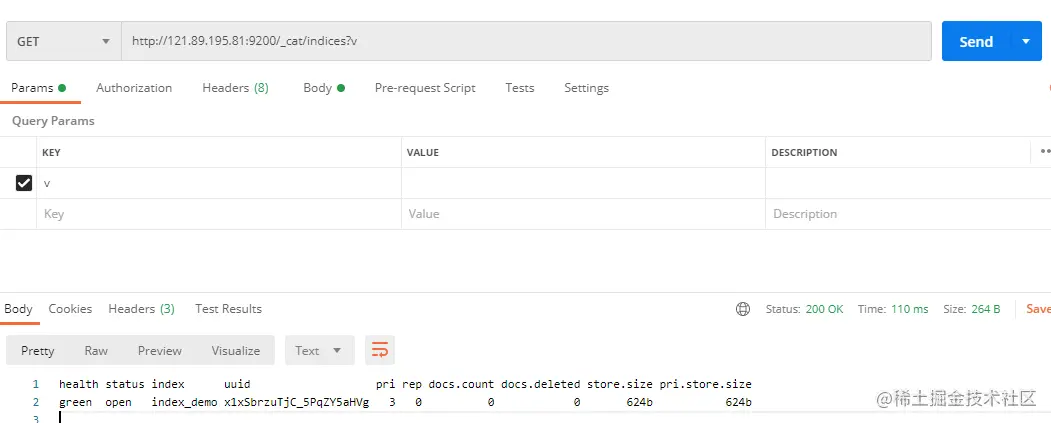Viewport: 1051px width, 423px height.
Task: Click the KEY column header
Action: pos(51,152)
